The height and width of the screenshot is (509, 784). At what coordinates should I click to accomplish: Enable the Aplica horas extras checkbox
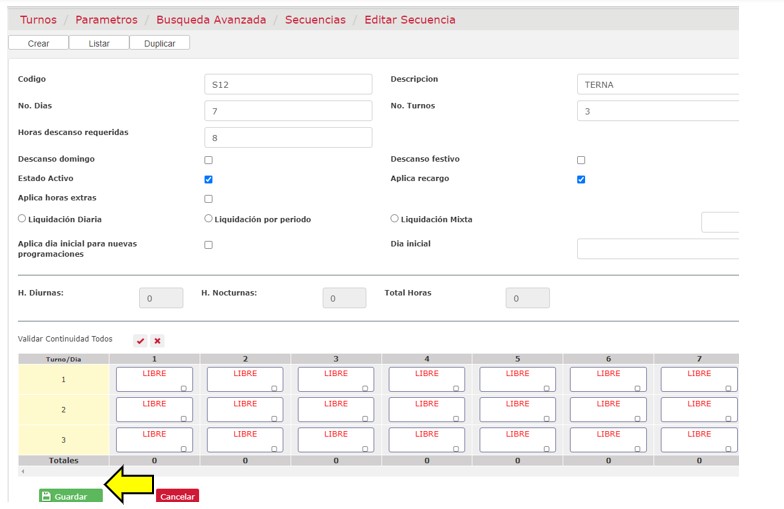pyautogui.click(x=208, y=199)
